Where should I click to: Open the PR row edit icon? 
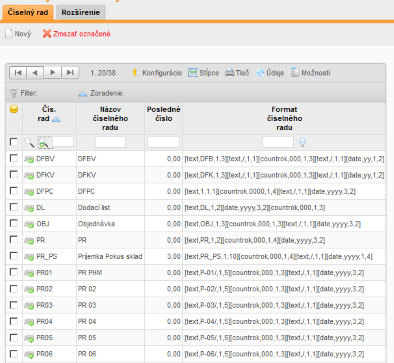coord(29,241)
